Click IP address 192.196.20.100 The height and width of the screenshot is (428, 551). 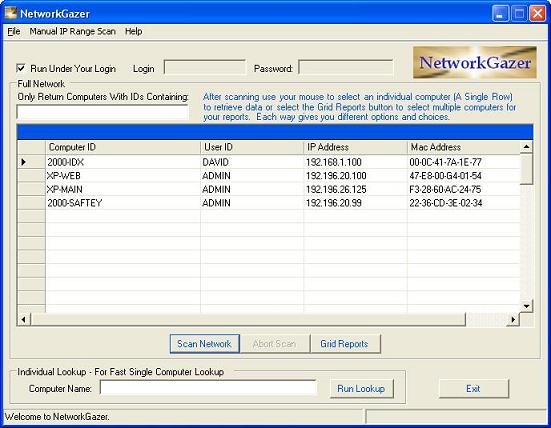tap(355, 176)
